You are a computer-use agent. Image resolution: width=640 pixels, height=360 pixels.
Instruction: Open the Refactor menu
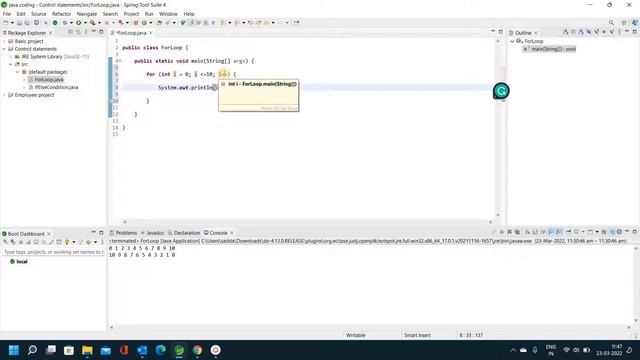tap(62, 14)
